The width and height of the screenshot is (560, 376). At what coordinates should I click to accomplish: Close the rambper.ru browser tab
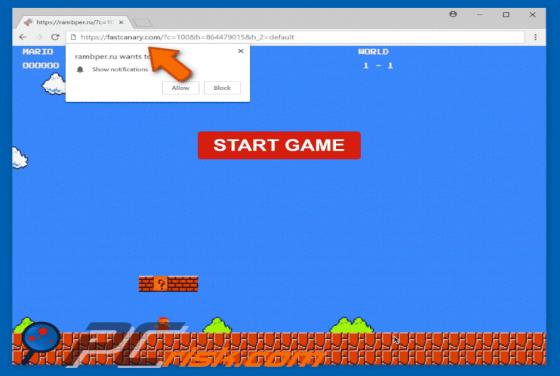pyautogui.click(x=121, y=22)
